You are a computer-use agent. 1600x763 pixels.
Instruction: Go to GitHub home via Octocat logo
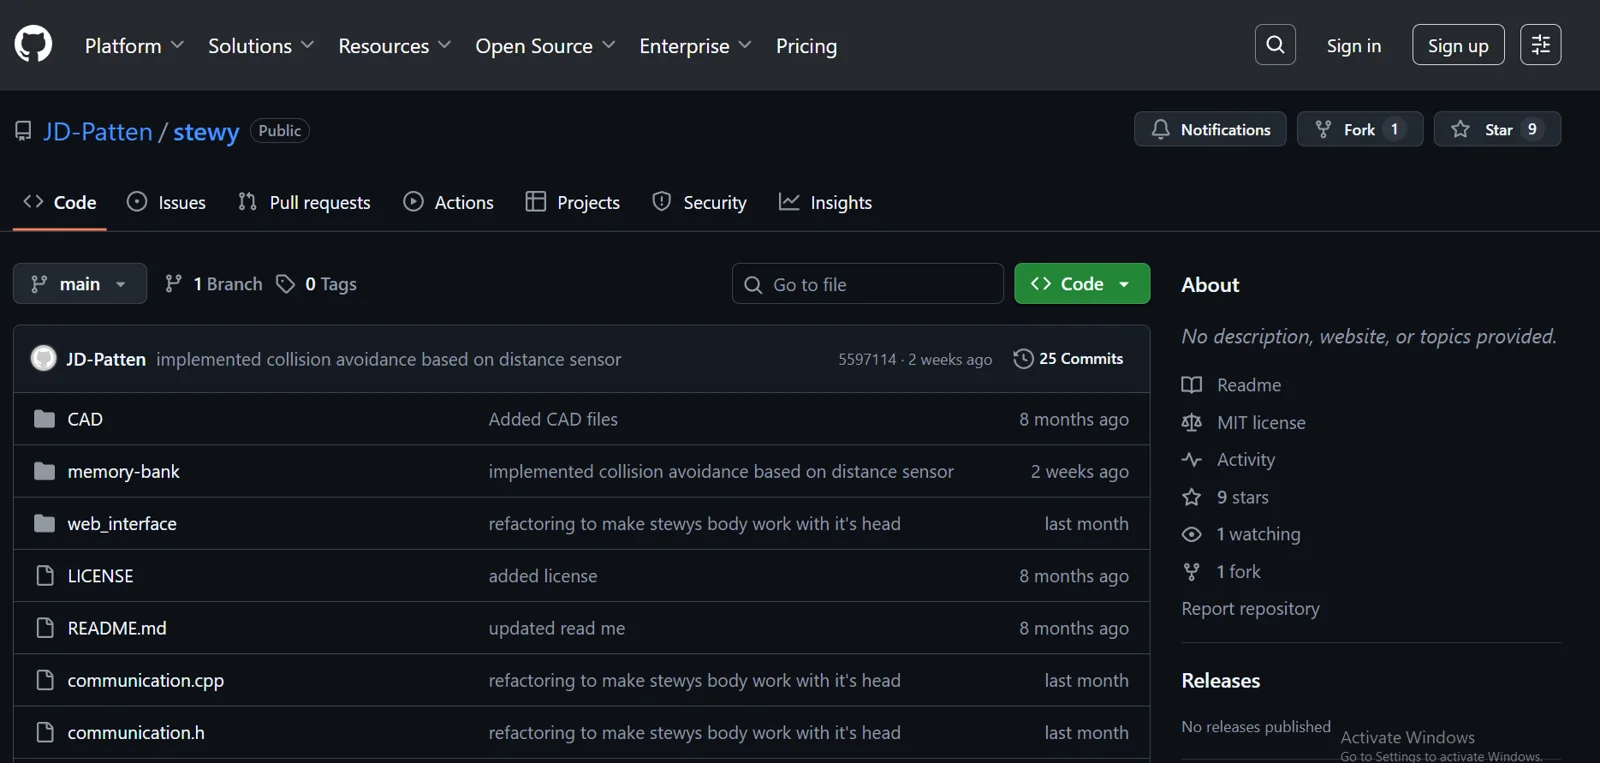click(x=33, y=44)
